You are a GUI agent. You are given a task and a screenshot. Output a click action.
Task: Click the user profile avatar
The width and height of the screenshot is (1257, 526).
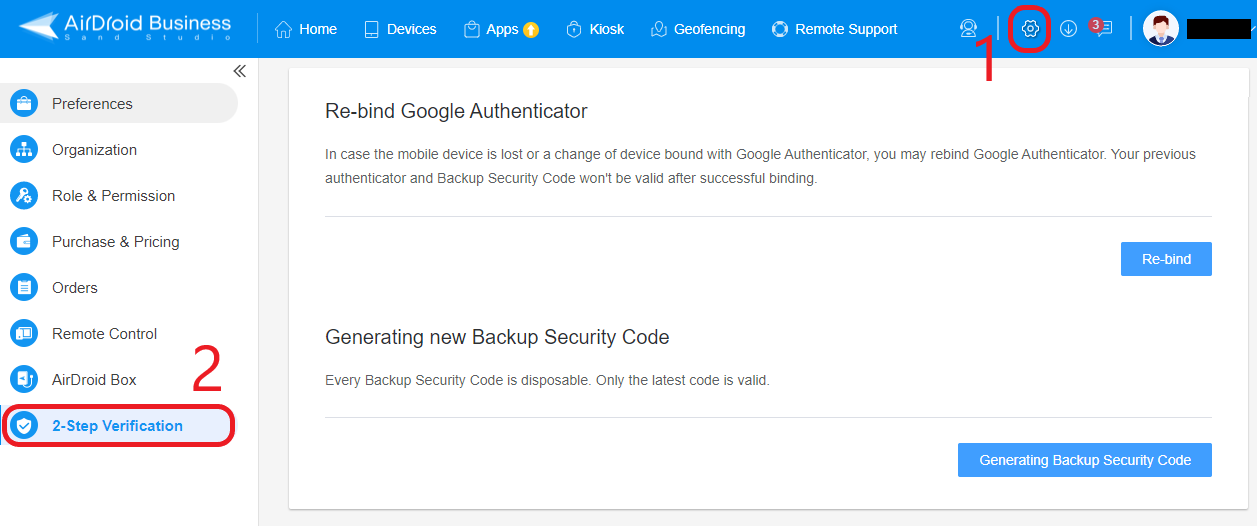pos(1161,29)
